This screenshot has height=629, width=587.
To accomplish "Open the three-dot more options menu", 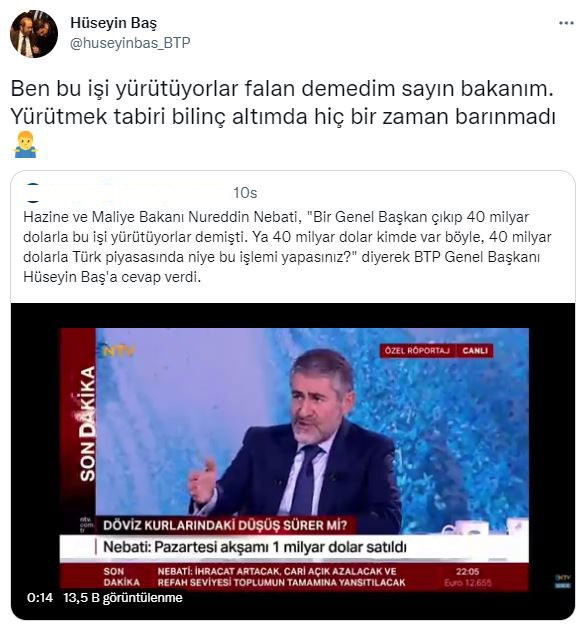I will point(566,23).
